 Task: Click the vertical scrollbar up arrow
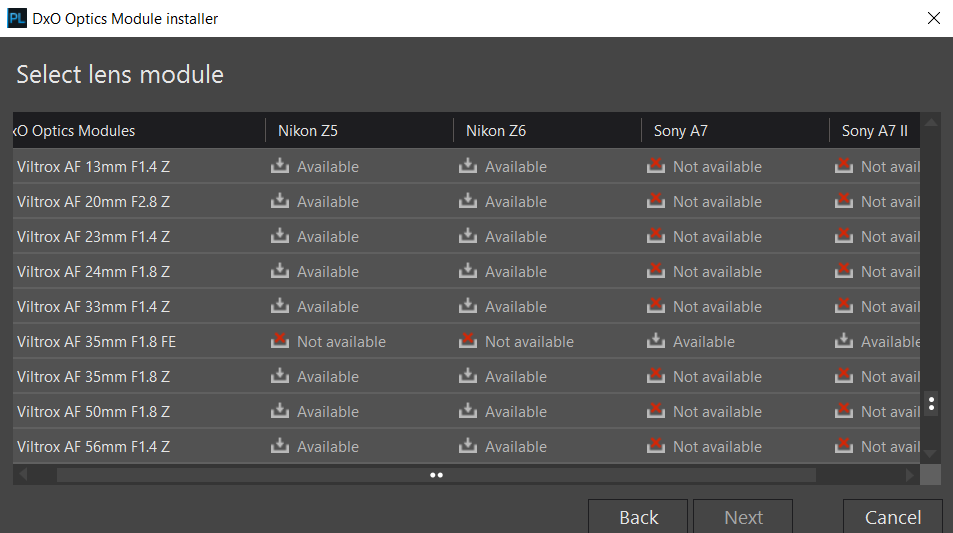coord(931,122)
